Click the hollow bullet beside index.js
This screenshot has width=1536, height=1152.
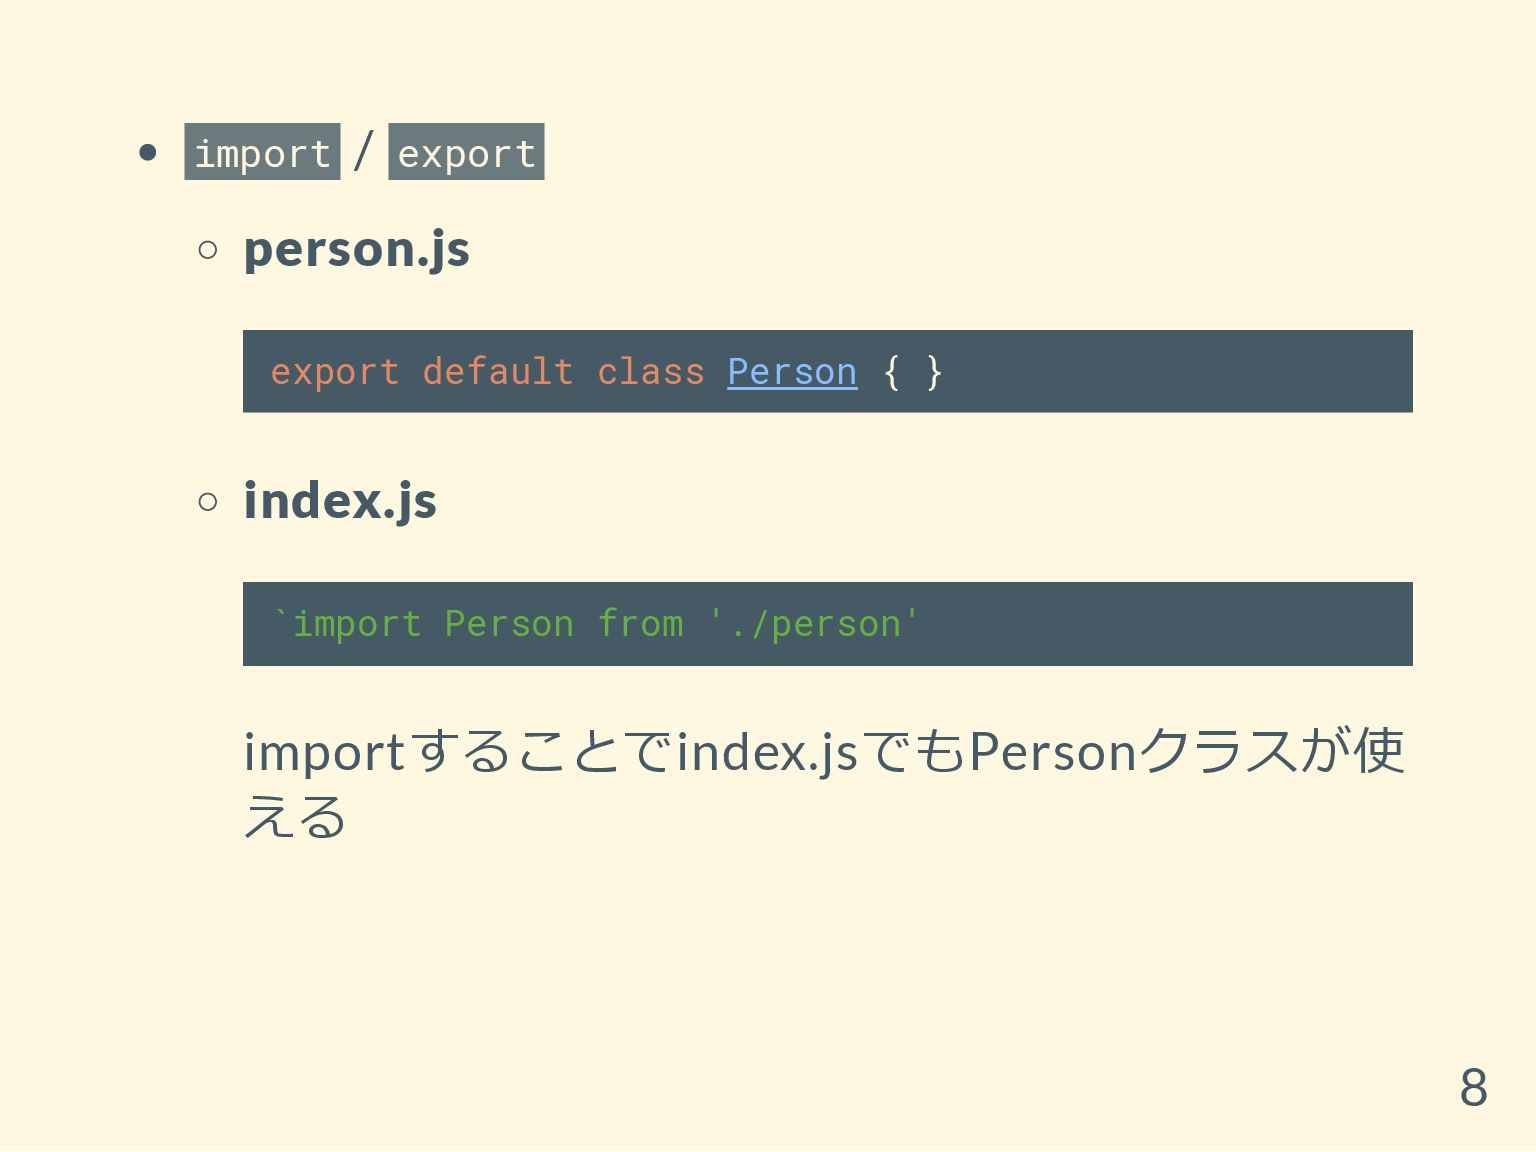click(208, 501)
